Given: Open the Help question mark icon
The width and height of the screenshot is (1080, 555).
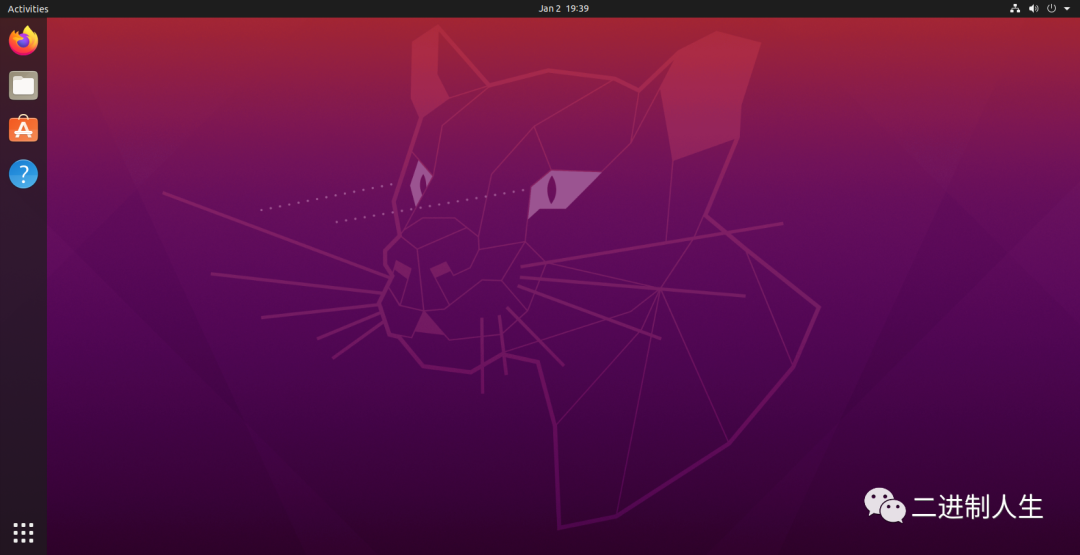Looking at the screenshot, I should click(23, 174).
